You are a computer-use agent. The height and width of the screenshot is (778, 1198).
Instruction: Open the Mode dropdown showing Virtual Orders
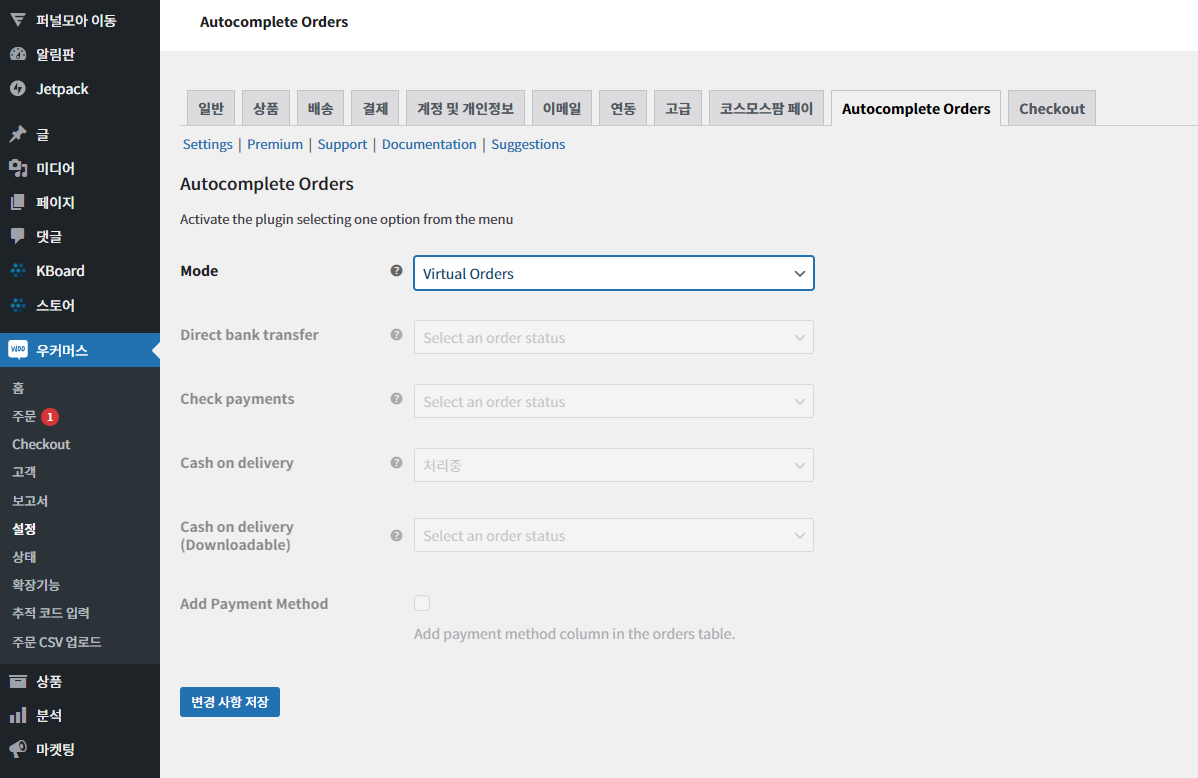(614, 273)
